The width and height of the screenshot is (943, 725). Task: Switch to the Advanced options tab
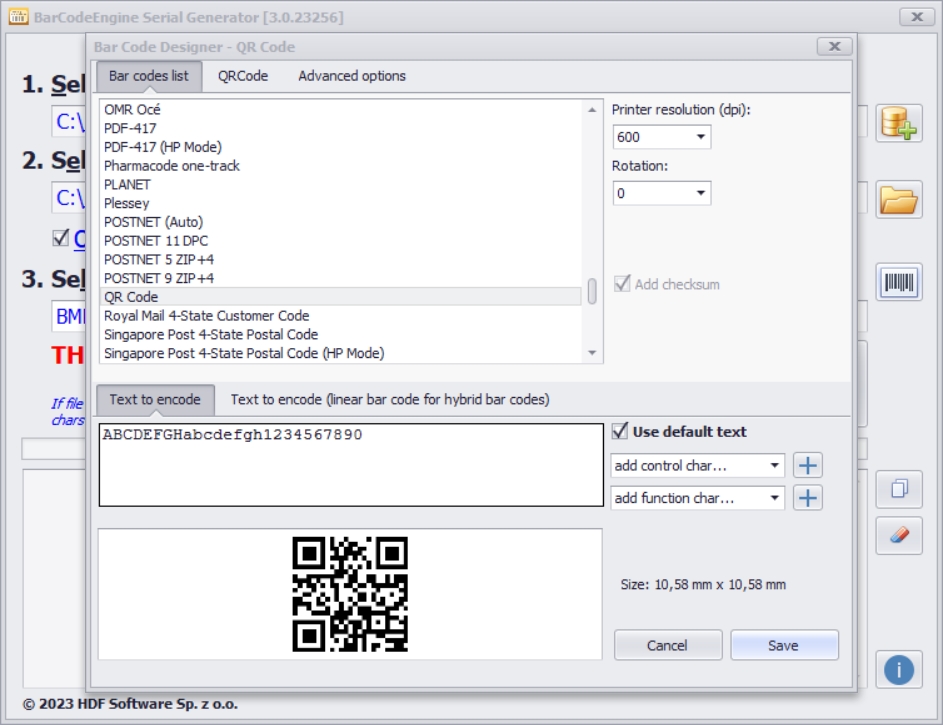(x=352, y=76)
